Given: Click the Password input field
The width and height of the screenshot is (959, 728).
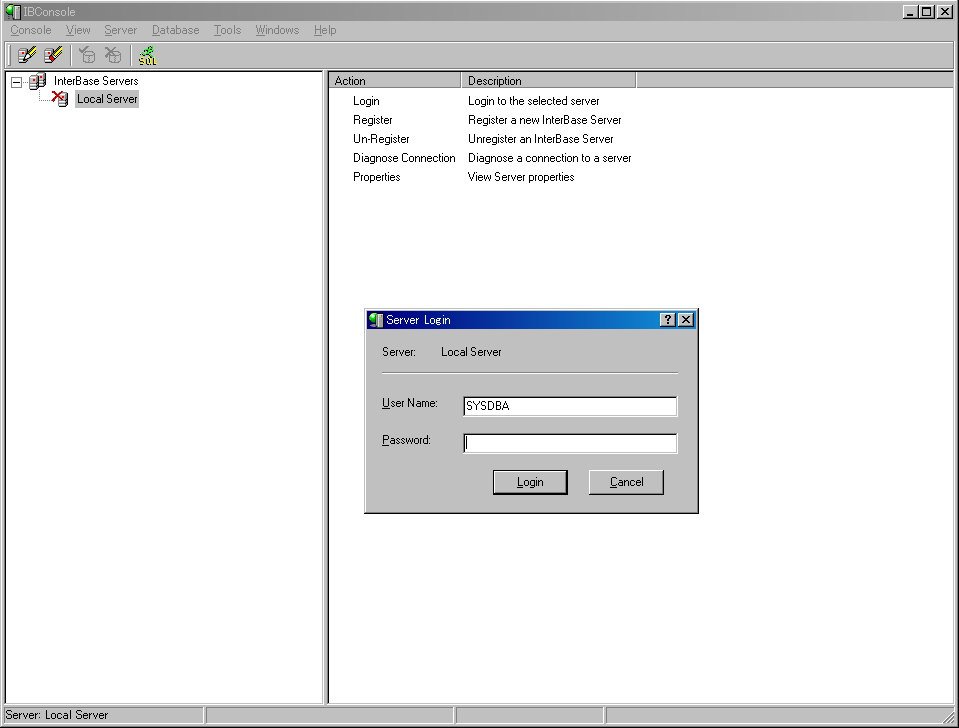Looking at the screenshot, I should click(570, 443).
